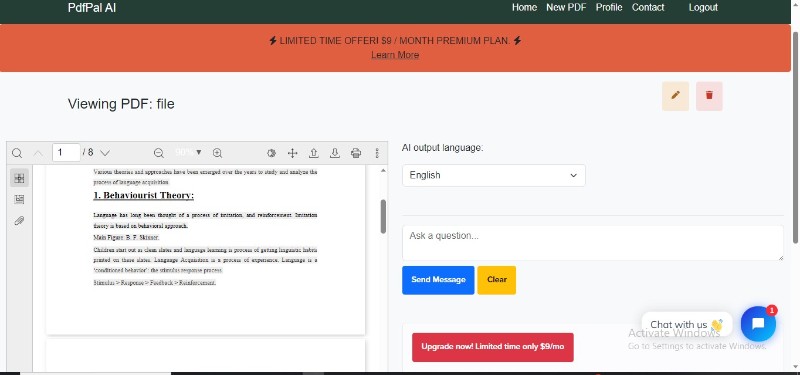800x375 pixels.
Task: Click the Main Figure B. F. Skinner line
Action: pos(127,238)
